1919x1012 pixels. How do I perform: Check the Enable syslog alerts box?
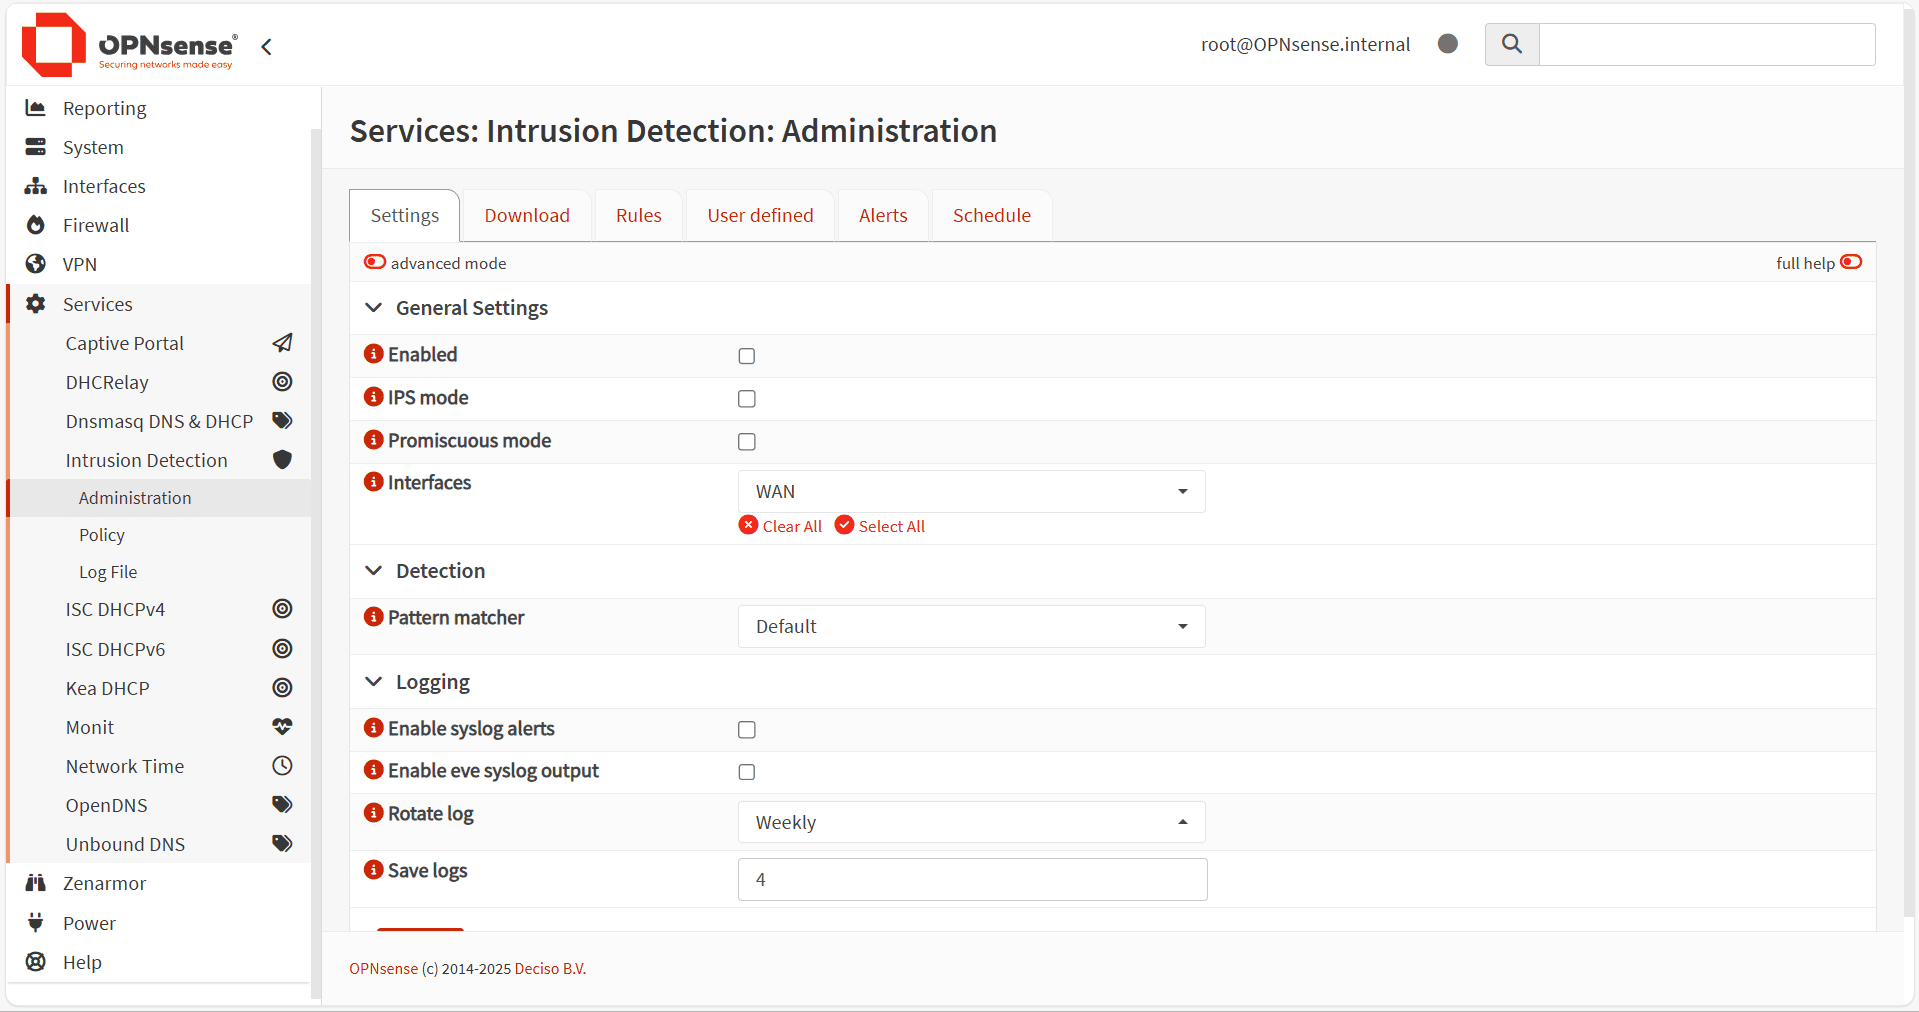[x=747, y=730]
